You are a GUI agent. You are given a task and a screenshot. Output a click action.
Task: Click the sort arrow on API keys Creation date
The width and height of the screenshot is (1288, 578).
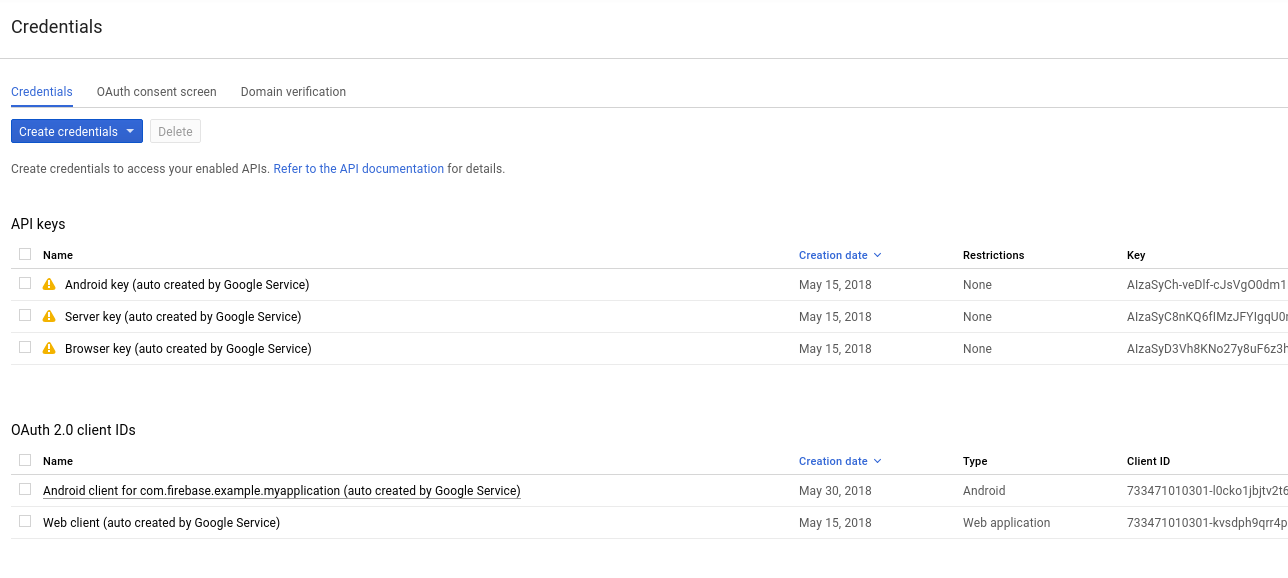877,255
